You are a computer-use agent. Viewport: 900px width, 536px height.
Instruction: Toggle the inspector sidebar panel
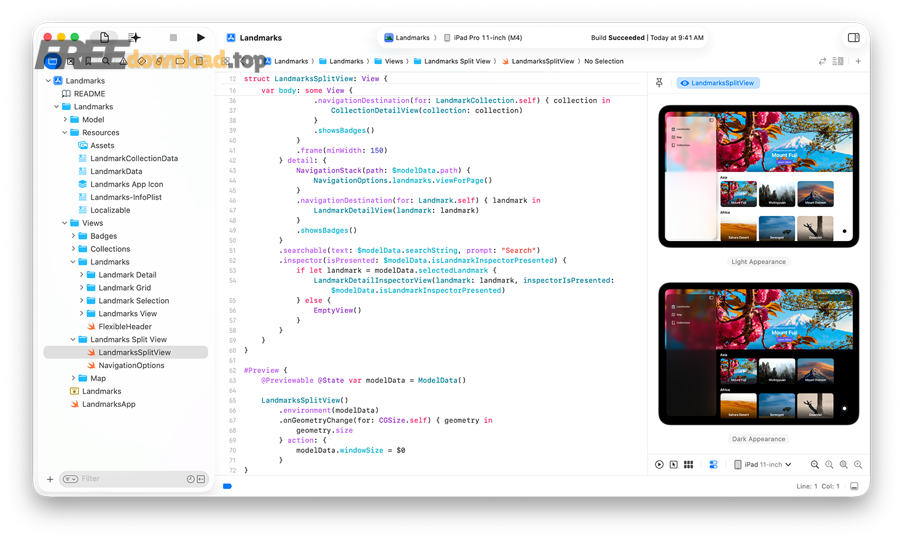[x=854, y=37]
